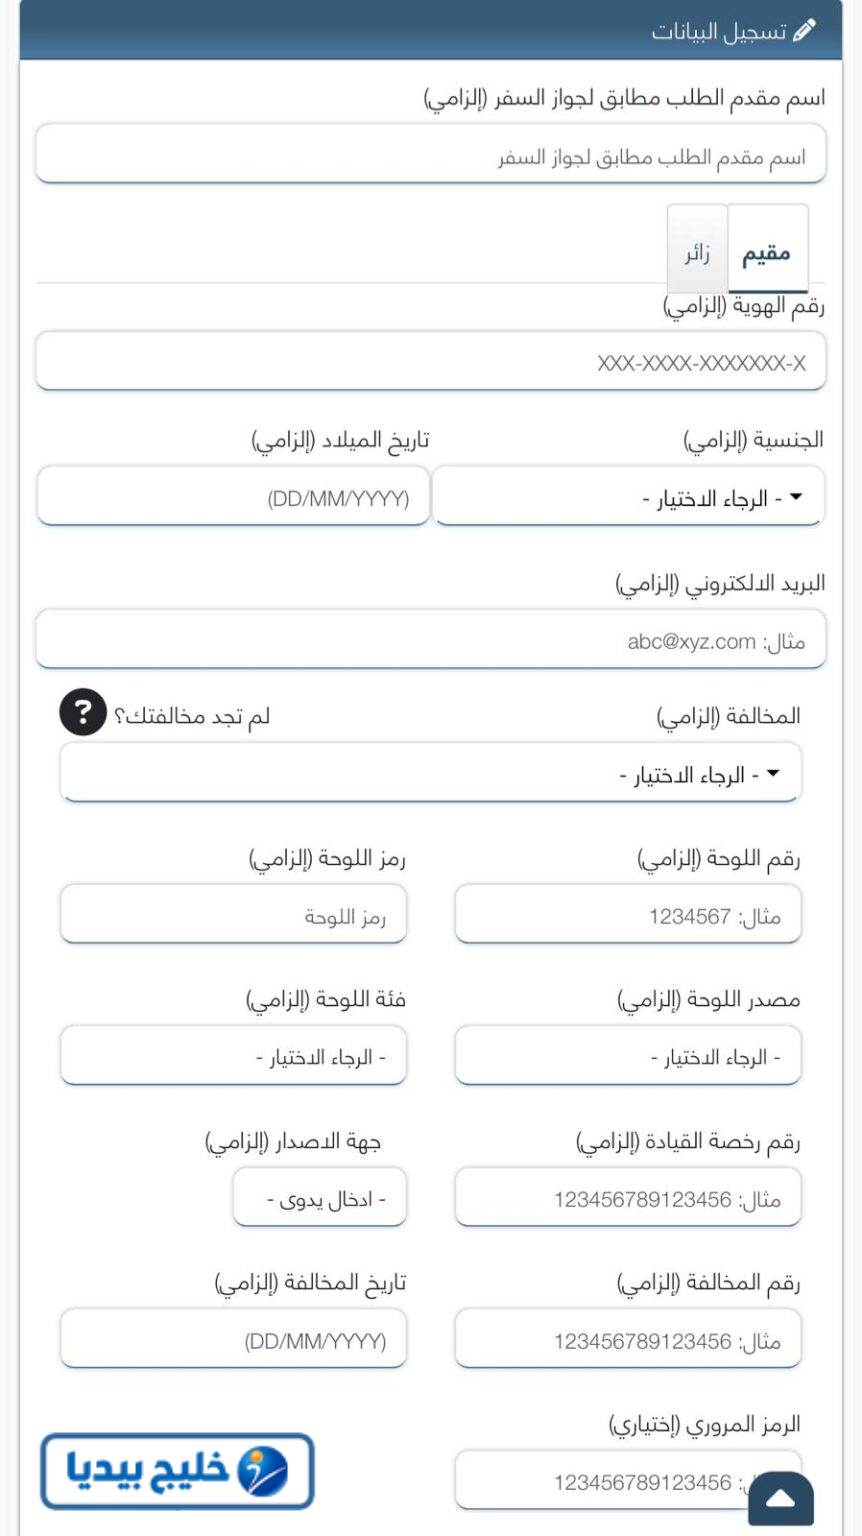
Task: Click the تاريخ الميلاد birth date field
Action: [x=233, y=496]
